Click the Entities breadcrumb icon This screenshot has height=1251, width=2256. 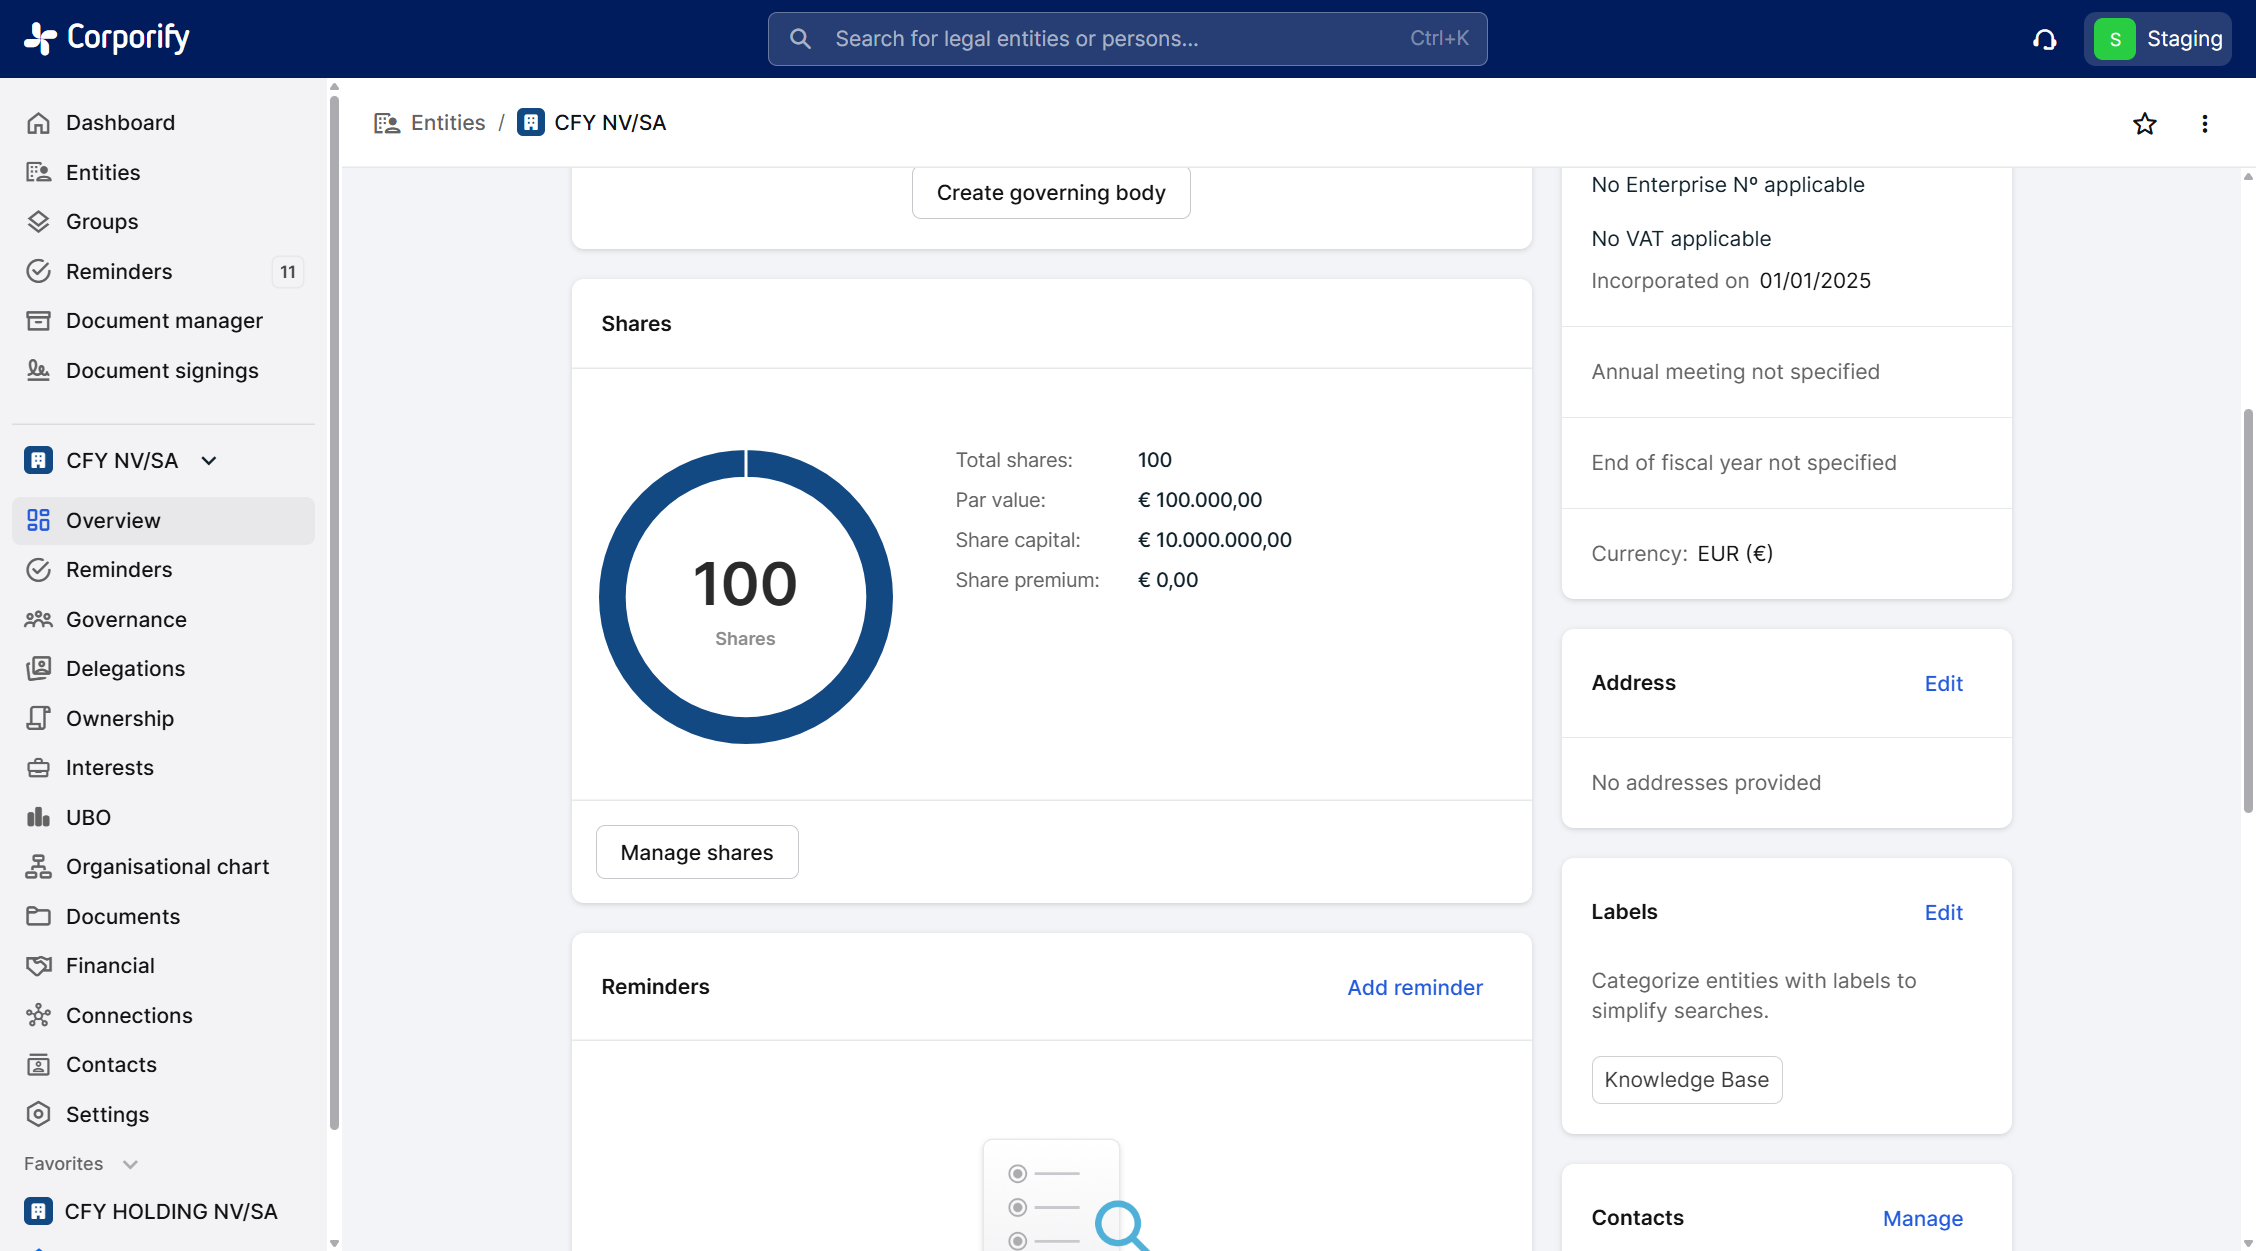386,123
